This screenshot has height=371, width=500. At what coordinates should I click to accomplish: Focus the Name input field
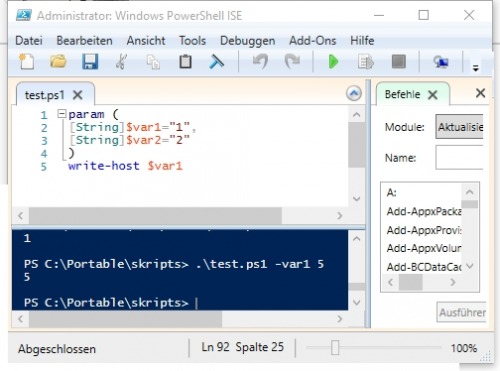point(459,157)
